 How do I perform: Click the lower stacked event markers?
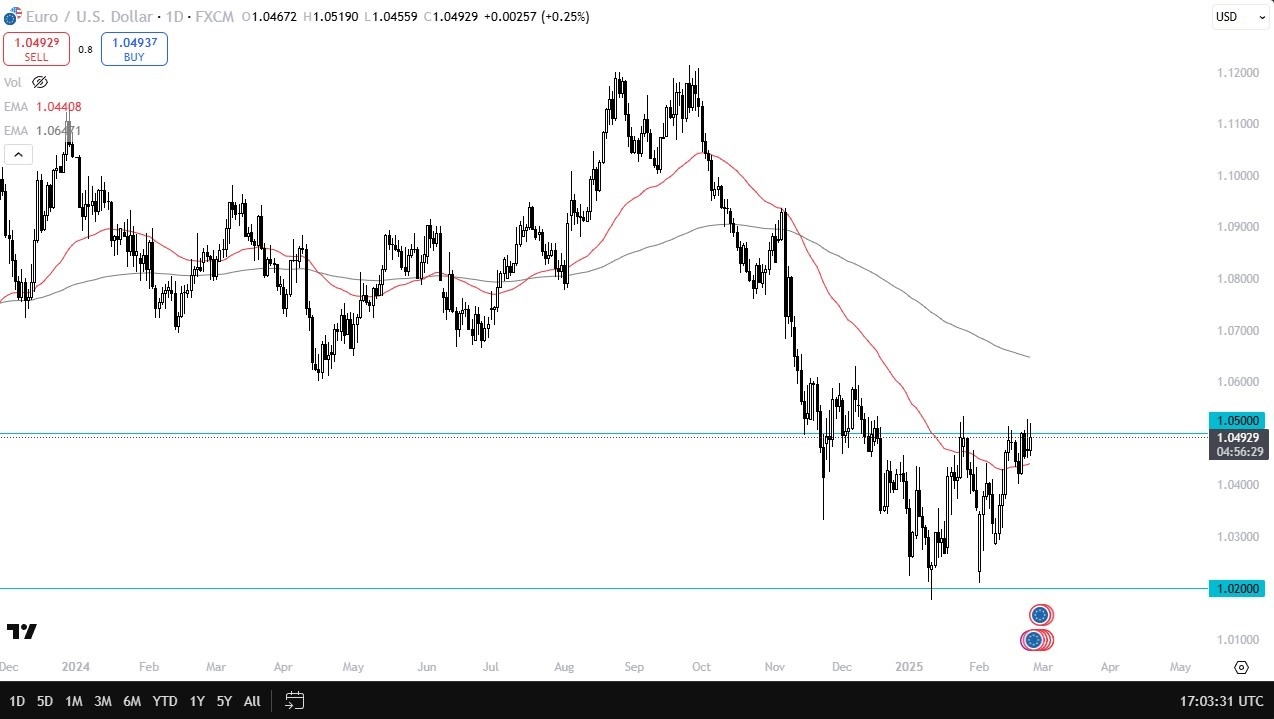(x=1036, y=639)
